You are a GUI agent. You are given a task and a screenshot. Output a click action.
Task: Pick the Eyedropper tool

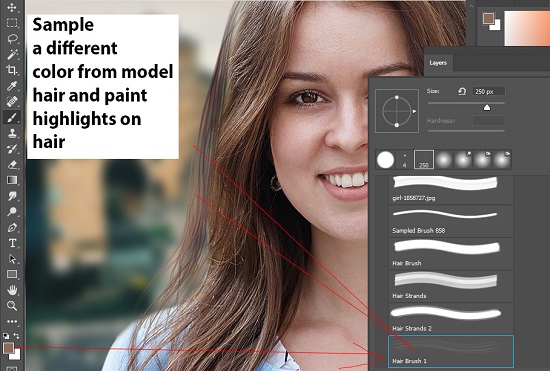click(12, 86)
